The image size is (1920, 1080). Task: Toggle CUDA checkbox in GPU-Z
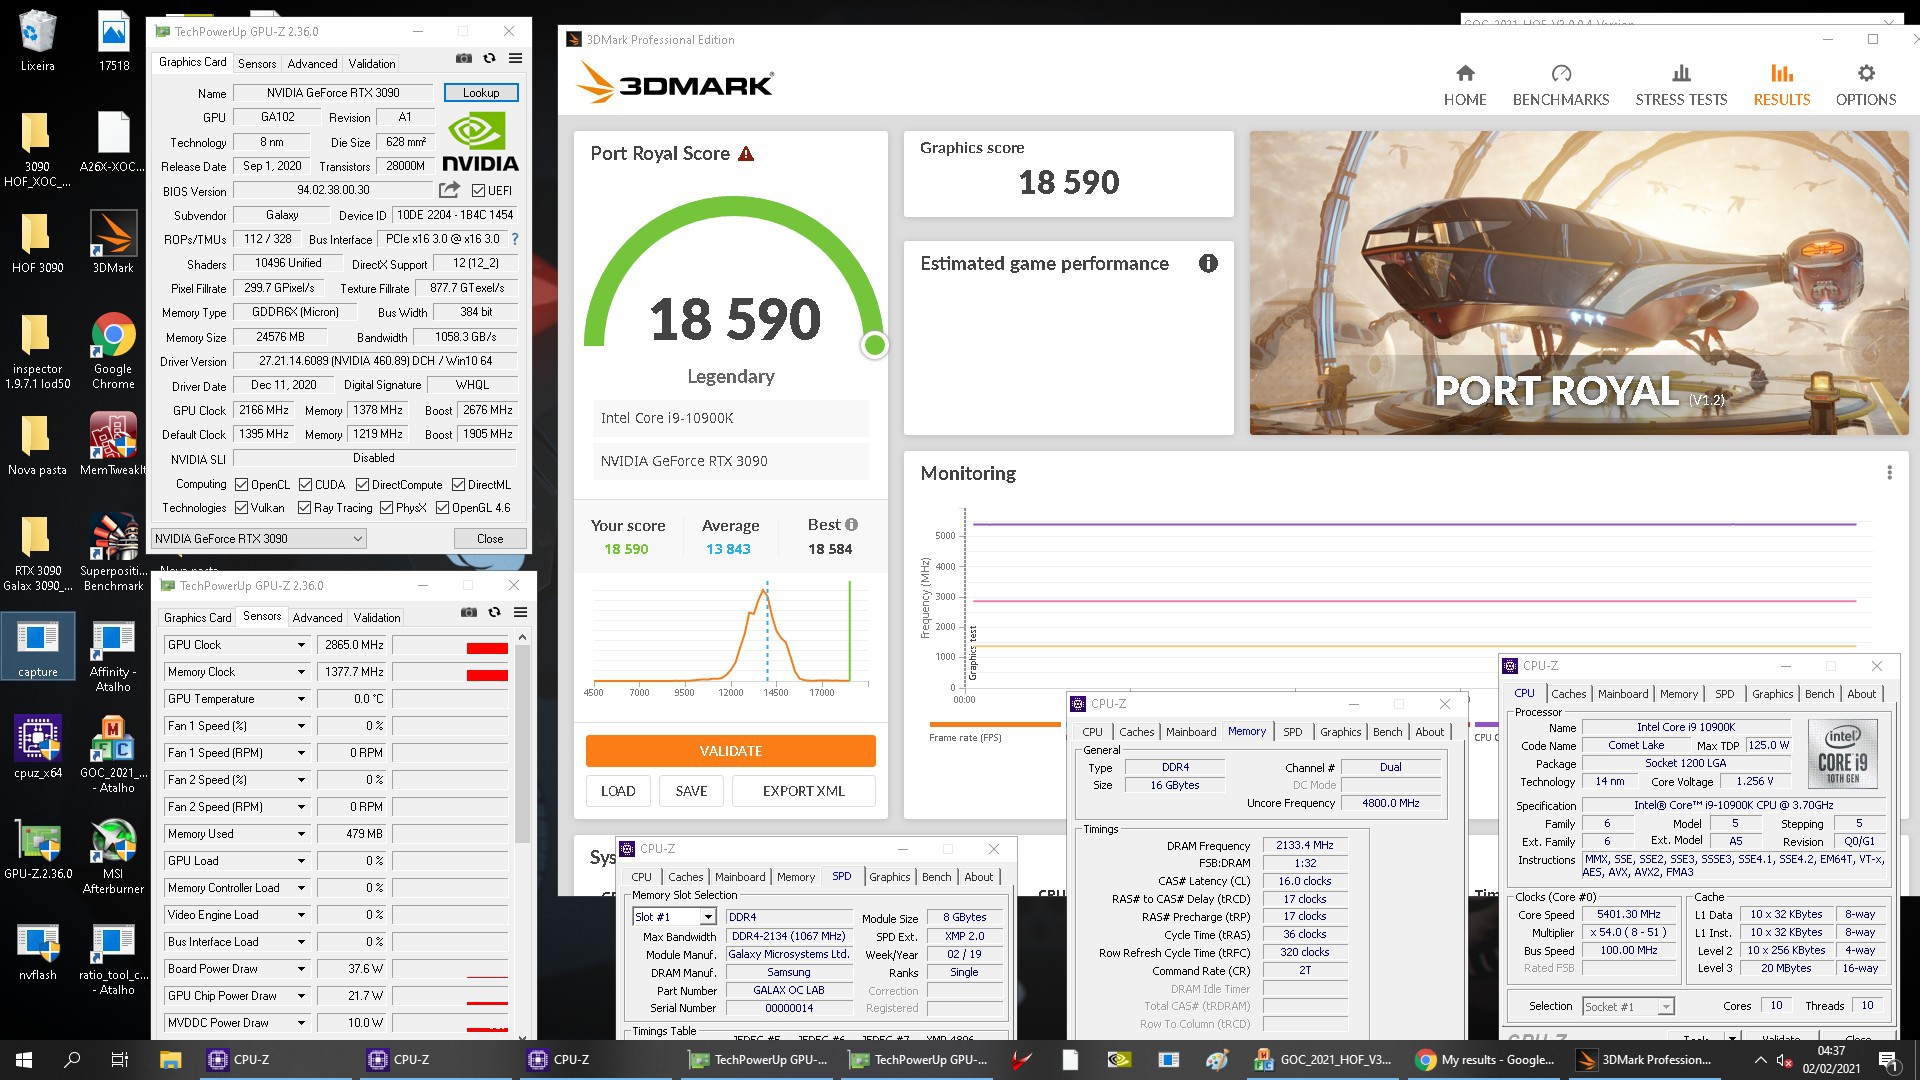[305, 485]
